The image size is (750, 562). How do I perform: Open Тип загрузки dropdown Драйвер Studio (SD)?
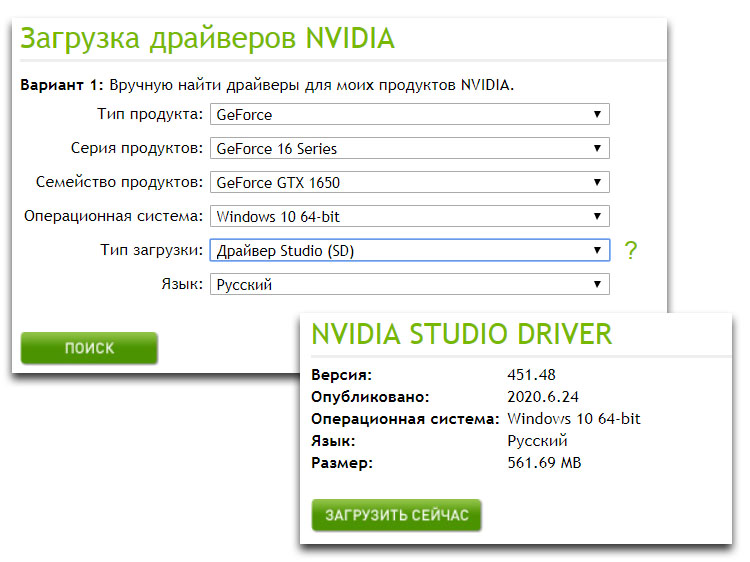click(x=409, y=250)
